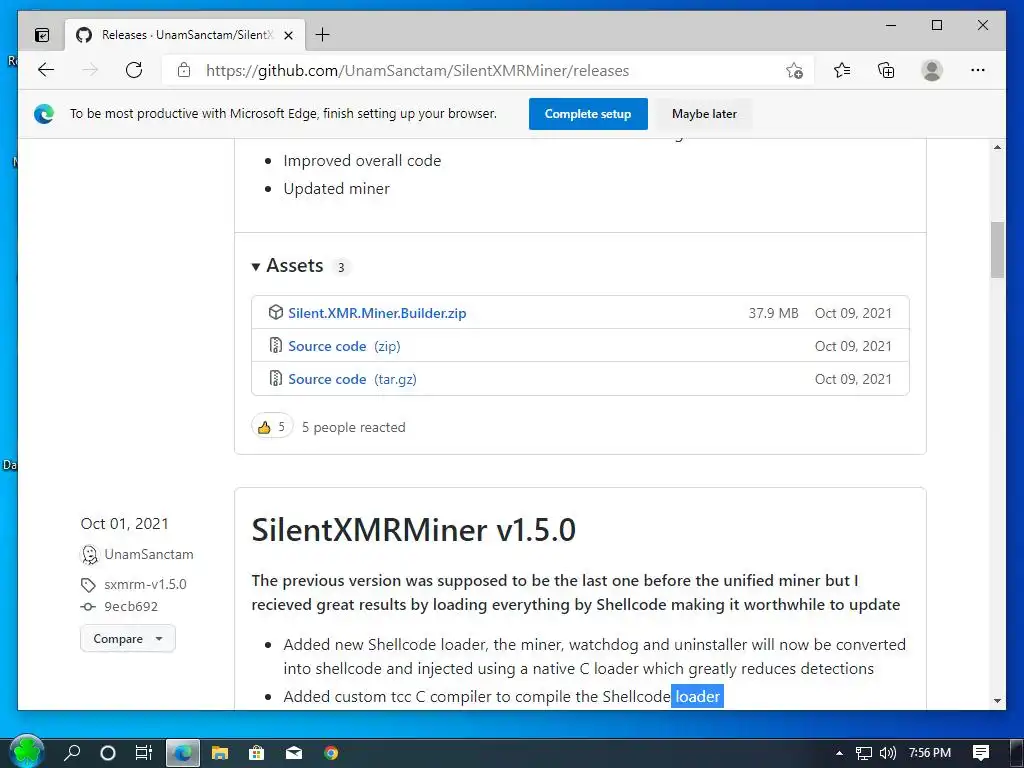Screen dimensions: 1024x768
Task: Click the scrollbar down arrow
Action: point(997,701)
